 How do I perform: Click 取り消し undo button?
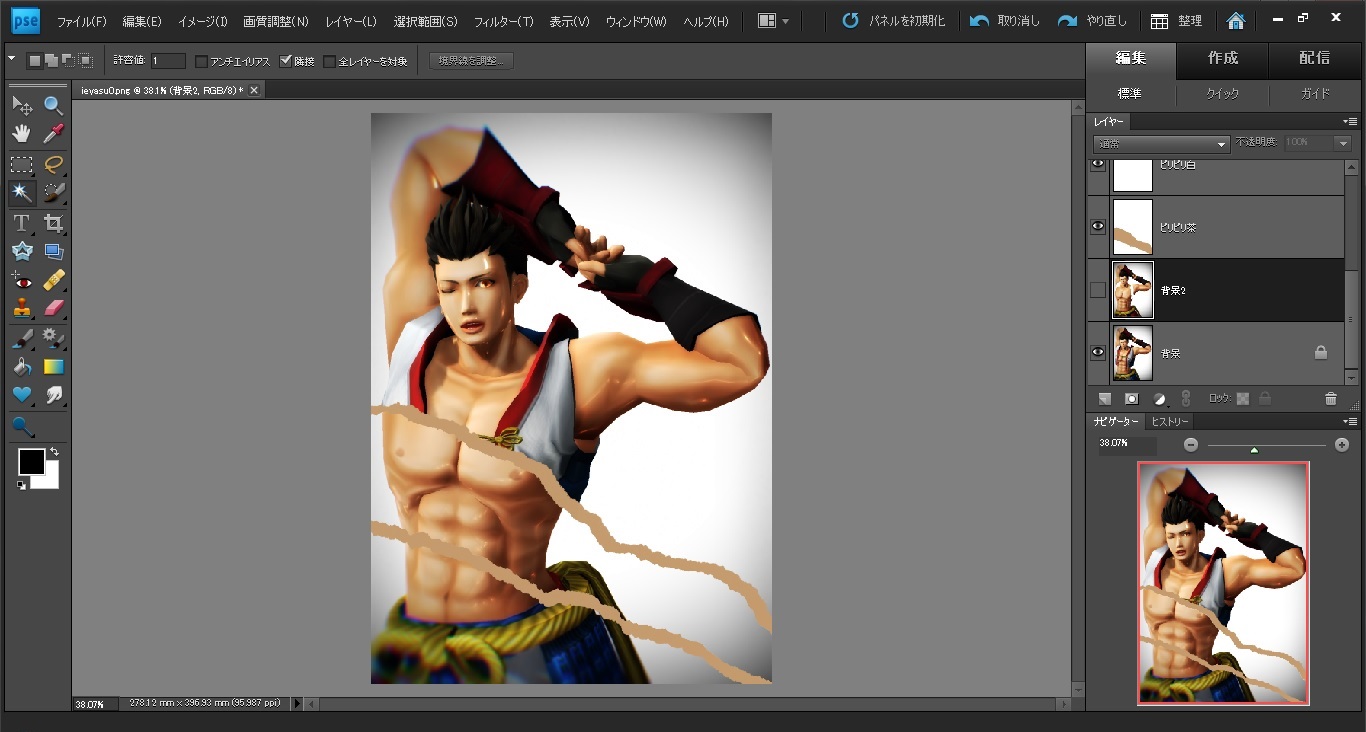tap(1005, 21)
